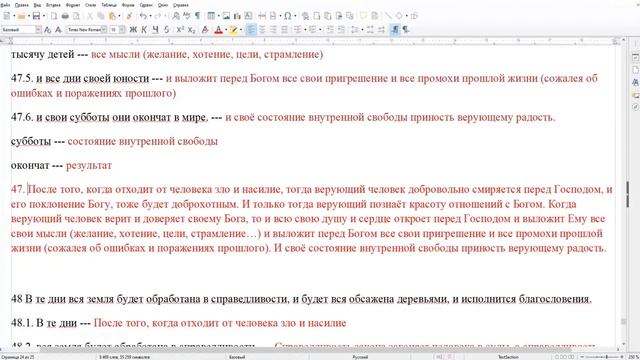Create a new document with New icon
The height and width of the screenshot is (360, 640).
coord(7,16)
